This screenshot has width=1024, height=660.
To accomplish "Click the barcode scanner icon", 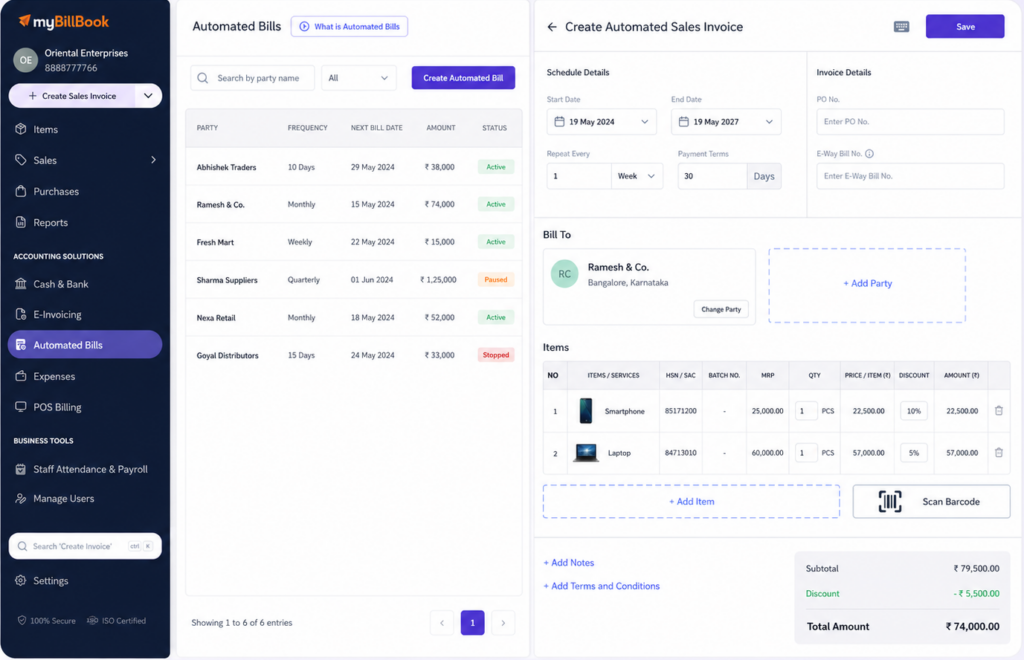I will click(889, 501).
